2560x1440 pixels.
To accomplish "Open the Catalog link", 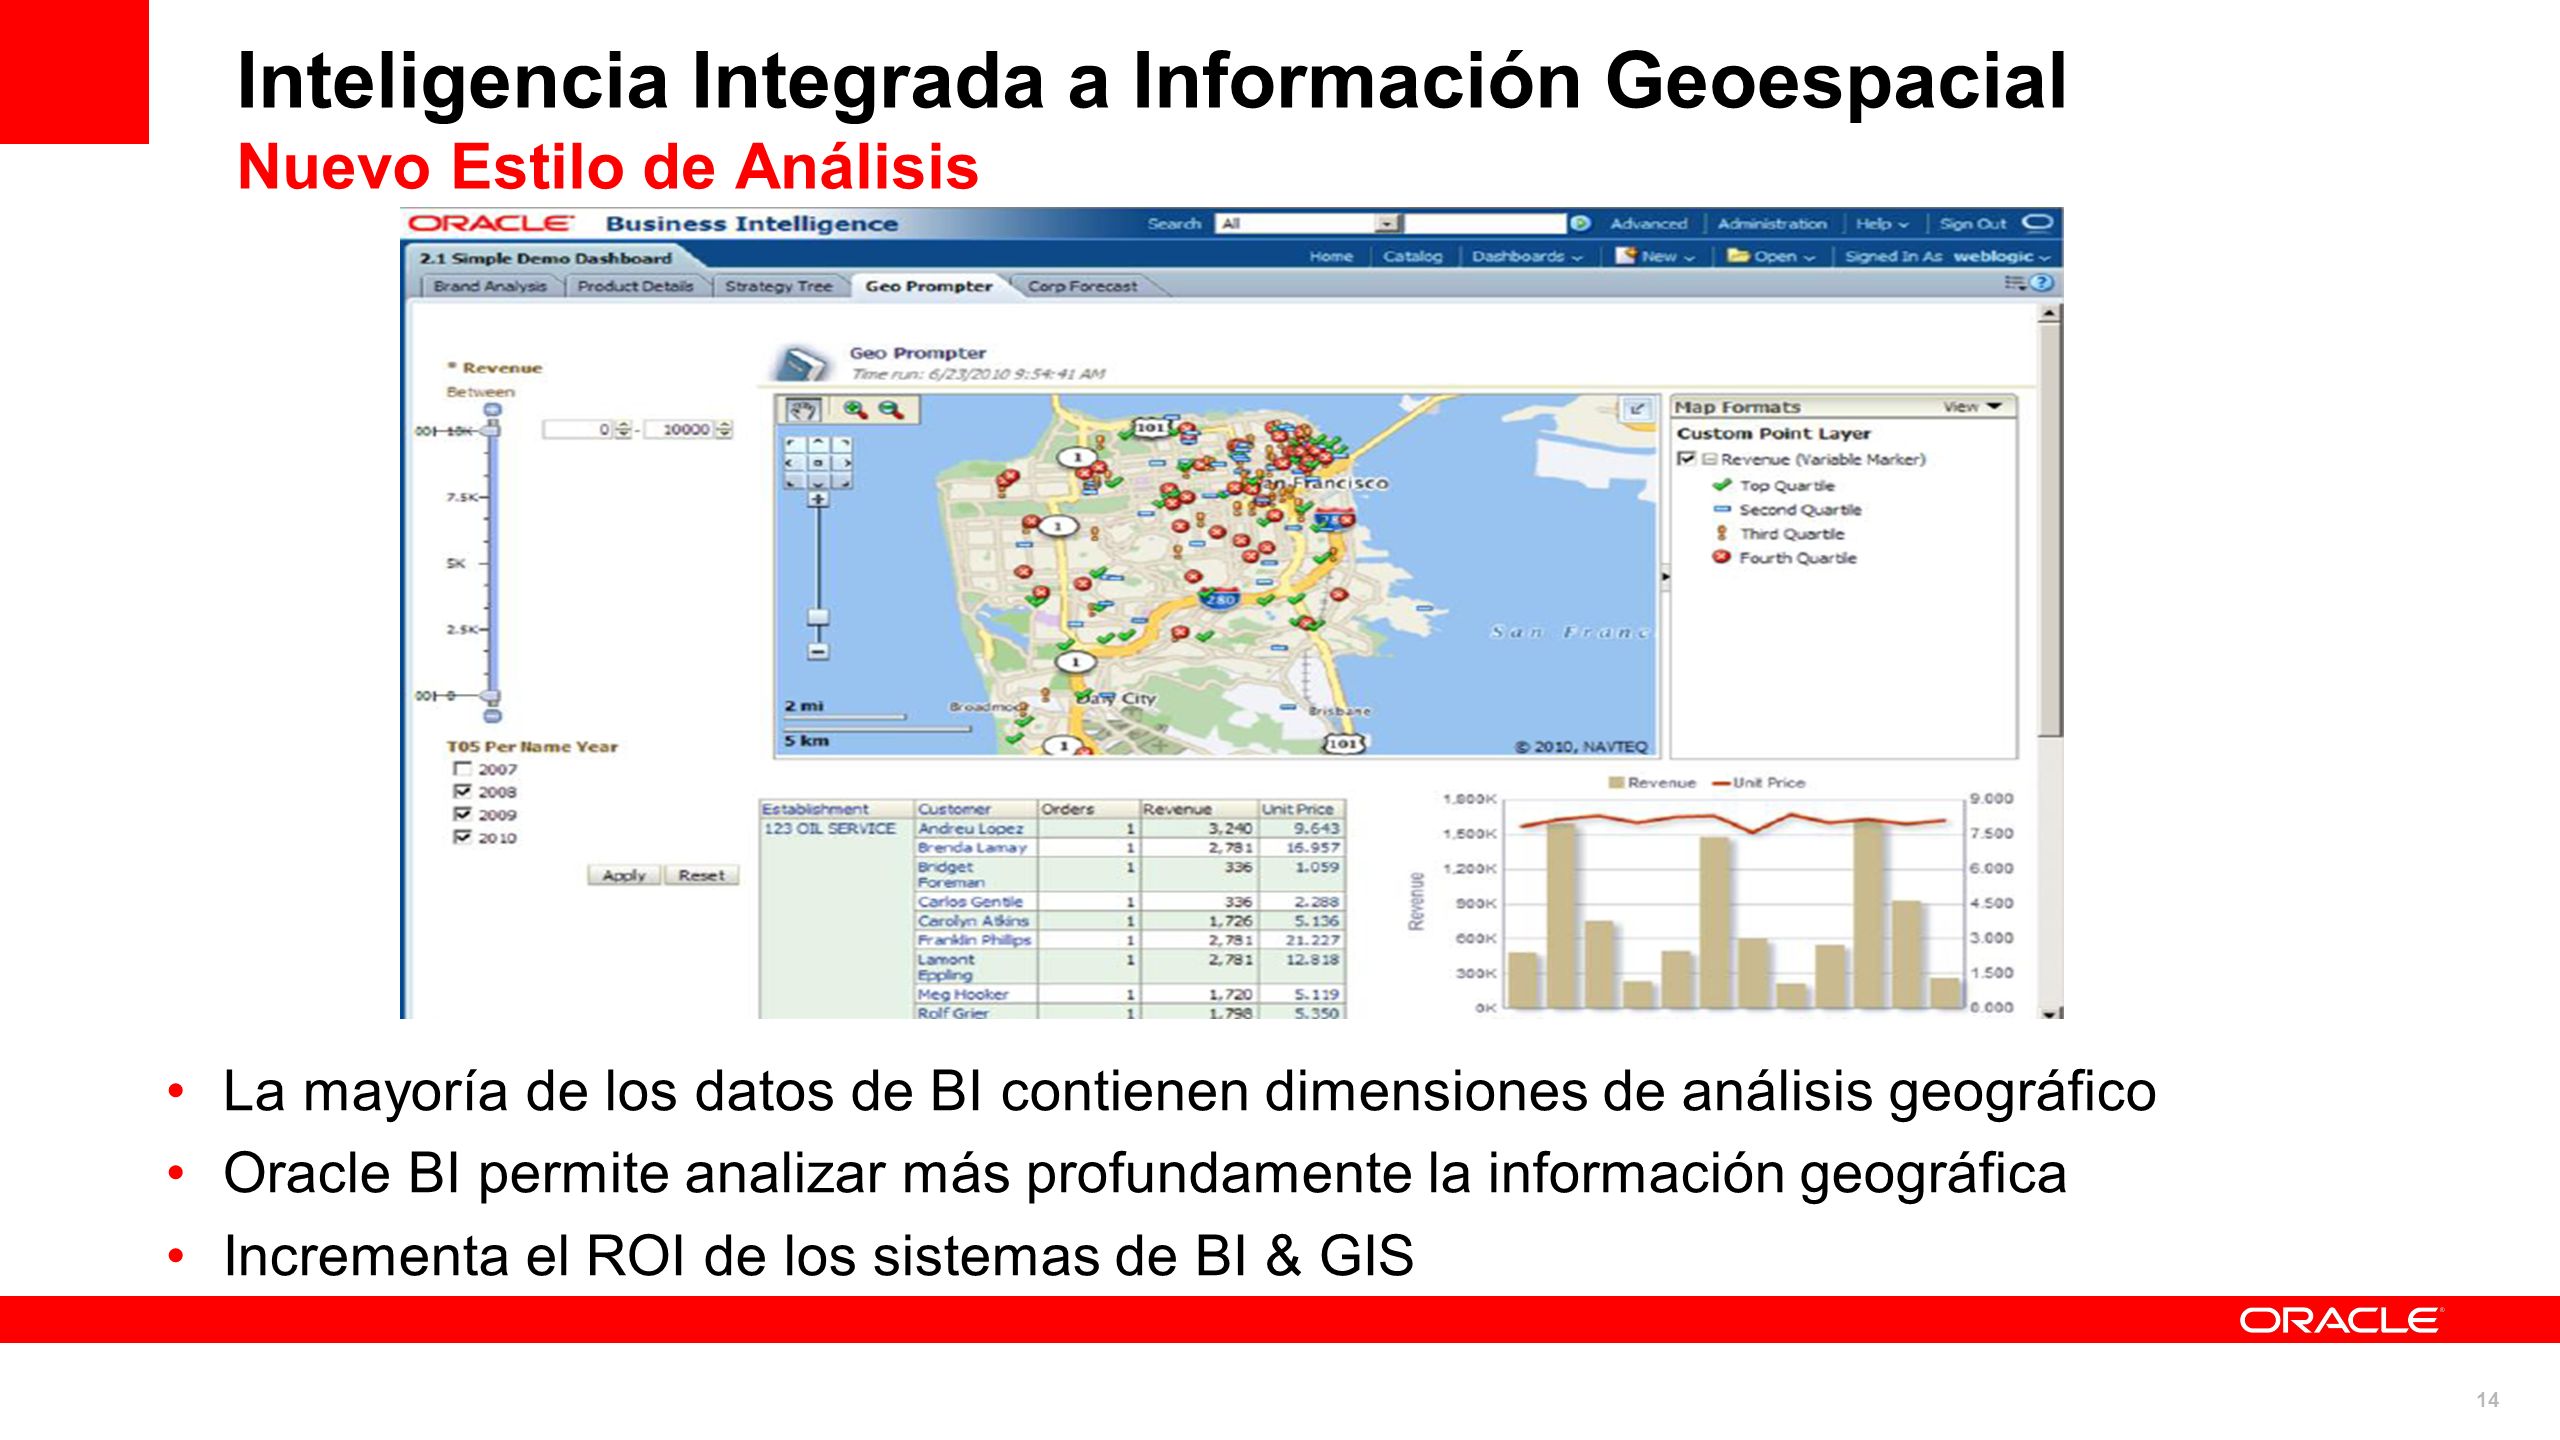I will coord(1412,257).
